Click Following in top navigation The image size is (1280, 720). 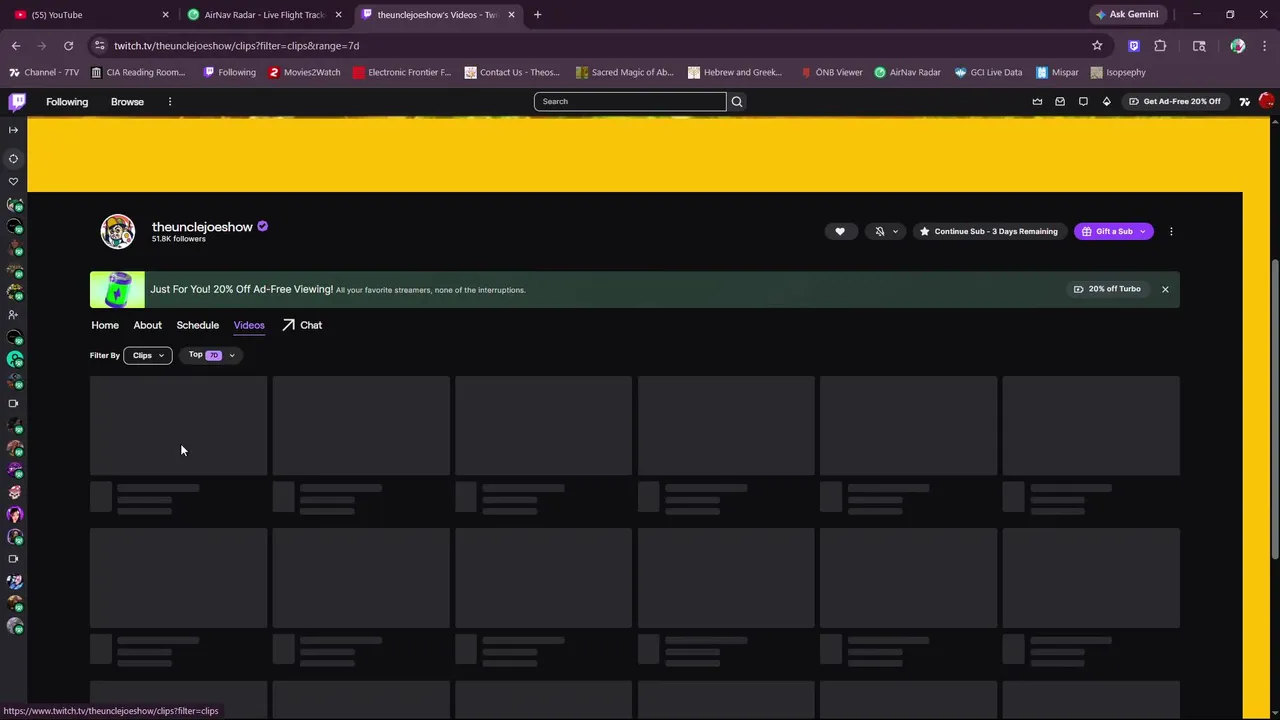[x=67, y=101]
